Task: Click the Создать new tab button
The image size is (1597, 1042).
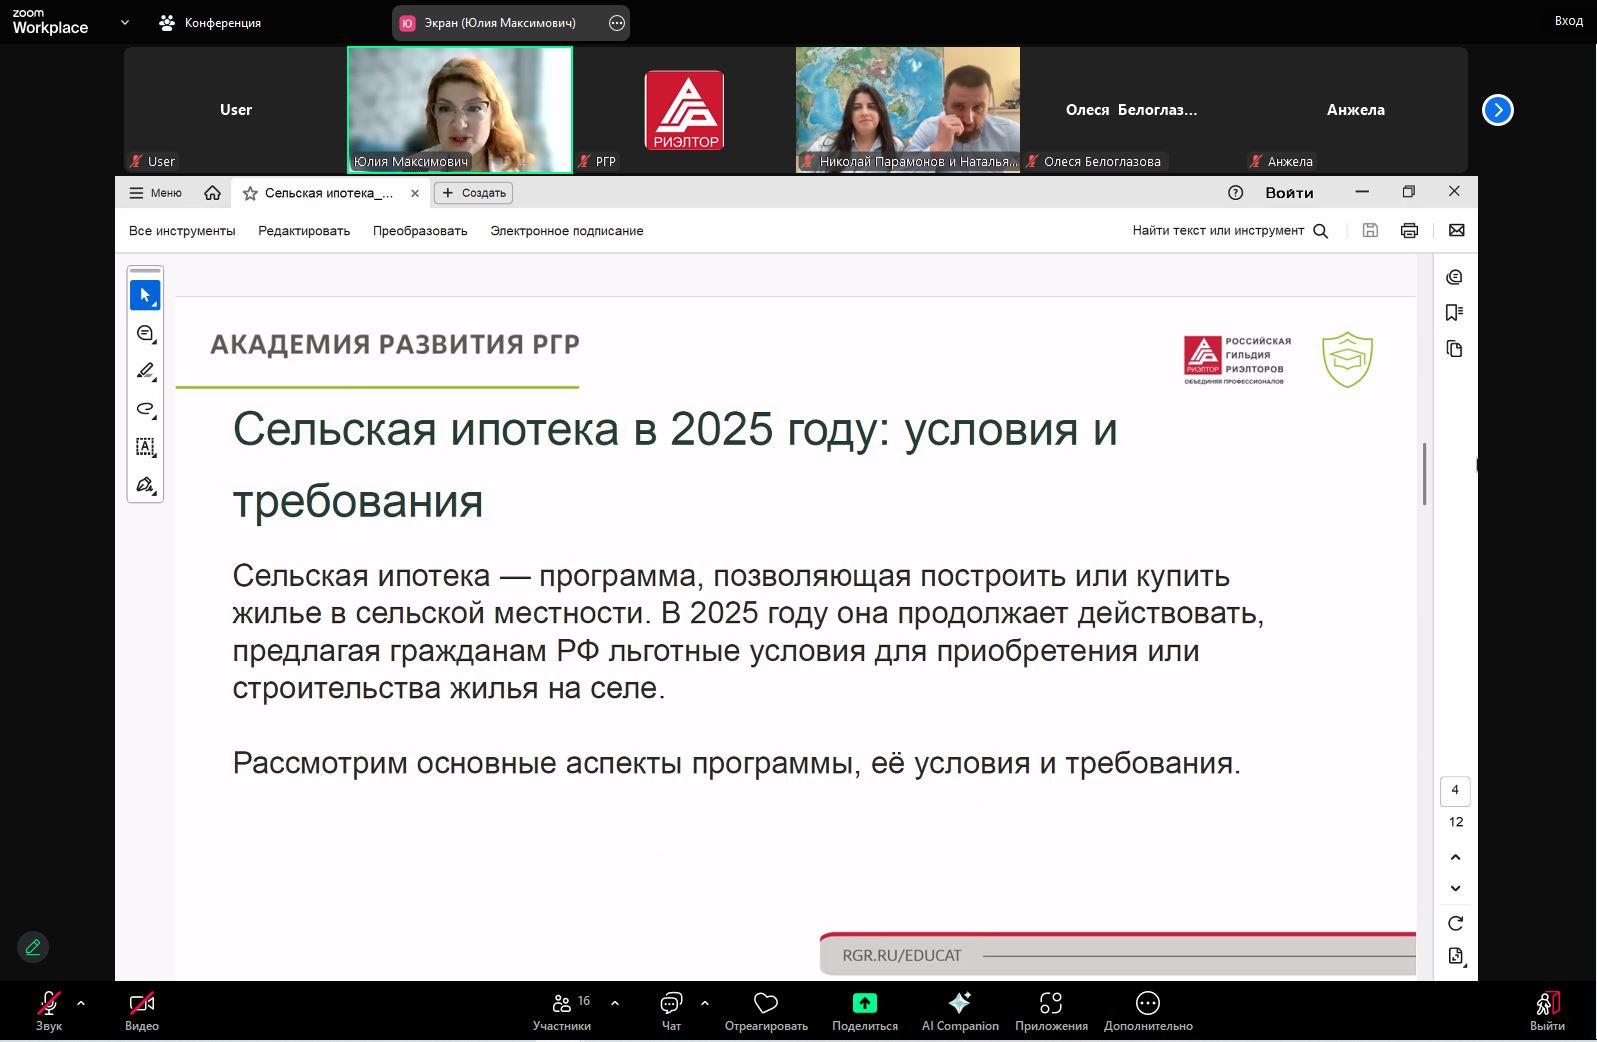Action: (474, 193)
